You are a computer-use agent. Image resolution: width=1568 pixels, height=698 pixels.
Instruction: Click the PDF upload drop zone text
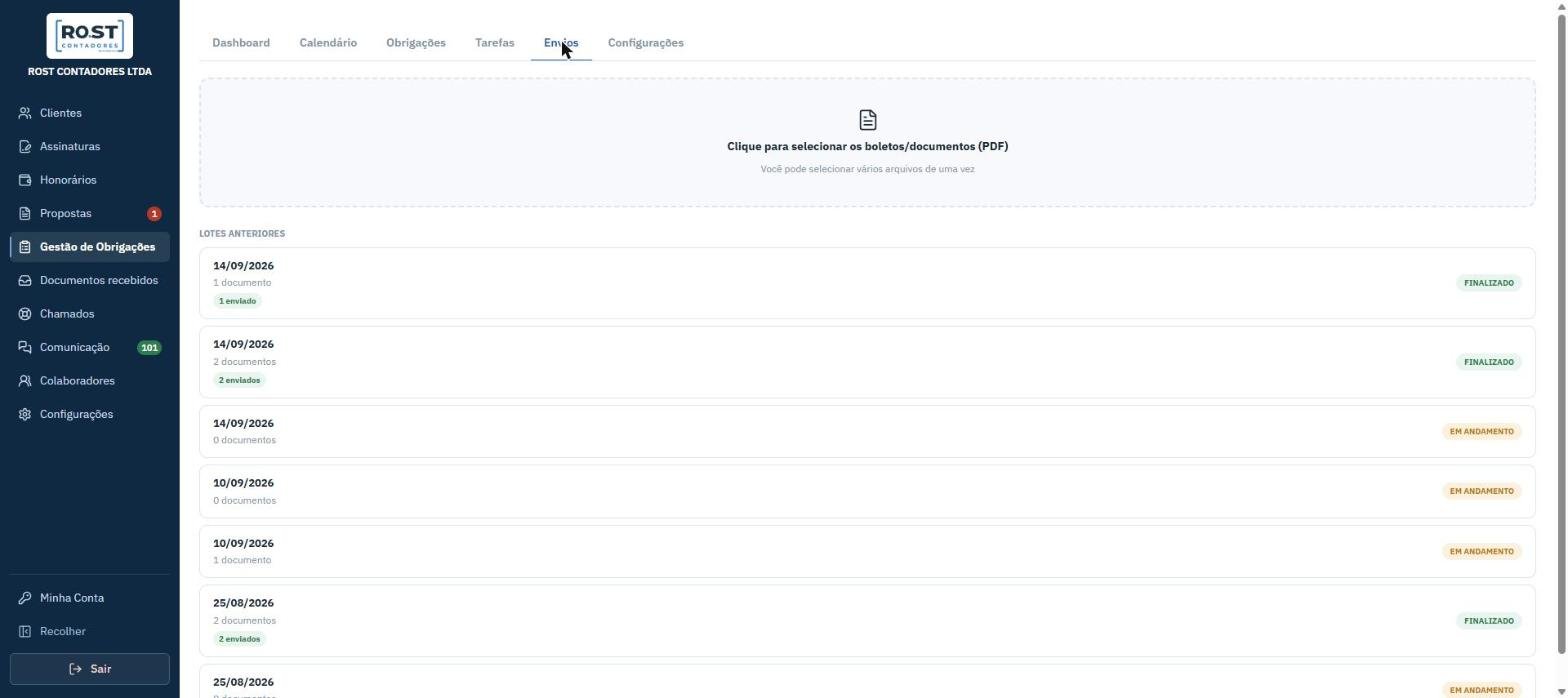tap(867, 146)
